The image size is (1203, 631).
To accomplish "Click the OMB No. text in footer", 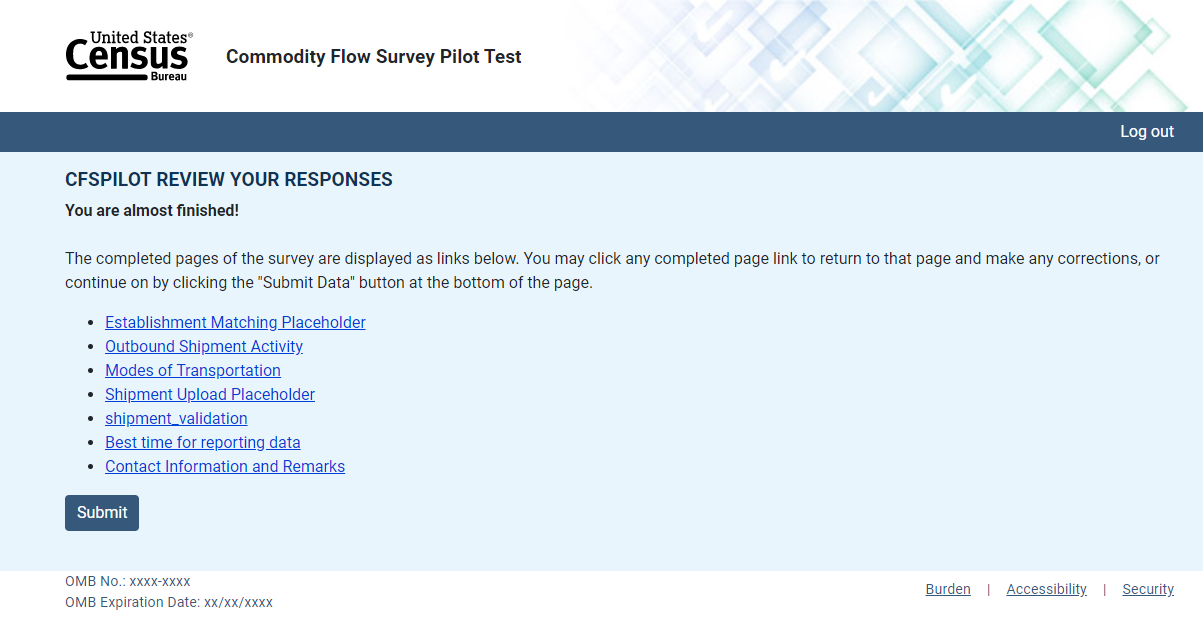I will click(x=128, y=582).
